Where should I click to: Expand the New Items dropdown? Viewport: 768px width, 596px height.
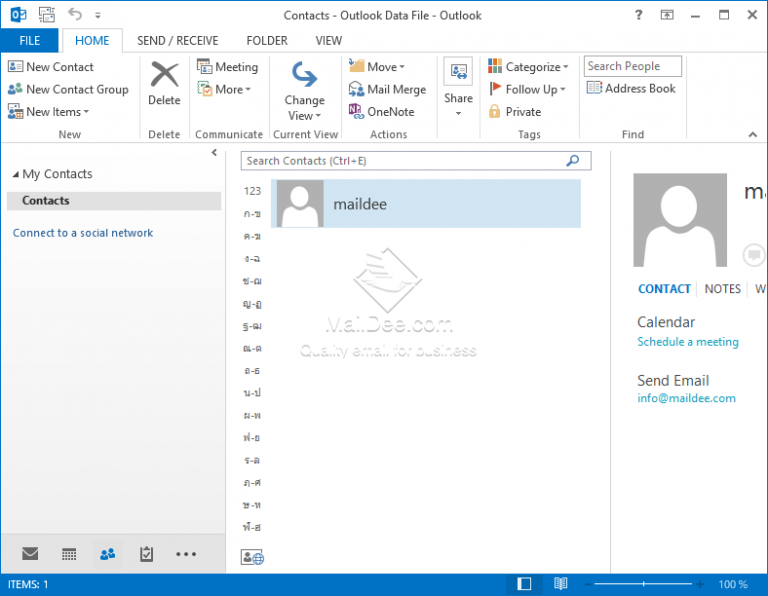click(x=50, y=112)
